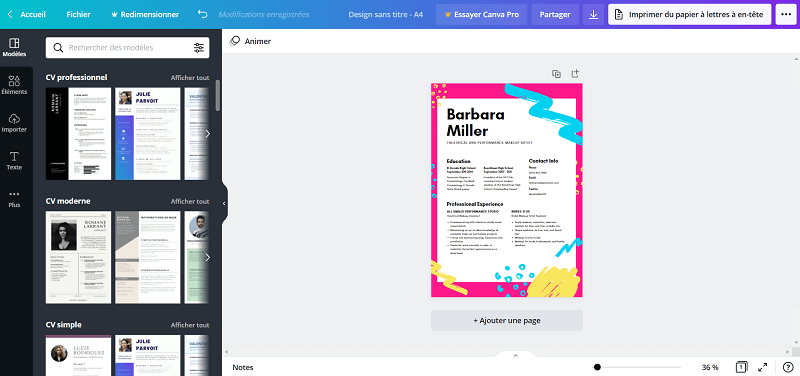Add a new page with the plus-page icon
The width and height of the screenshot is (800, 376).
point(575,74)
